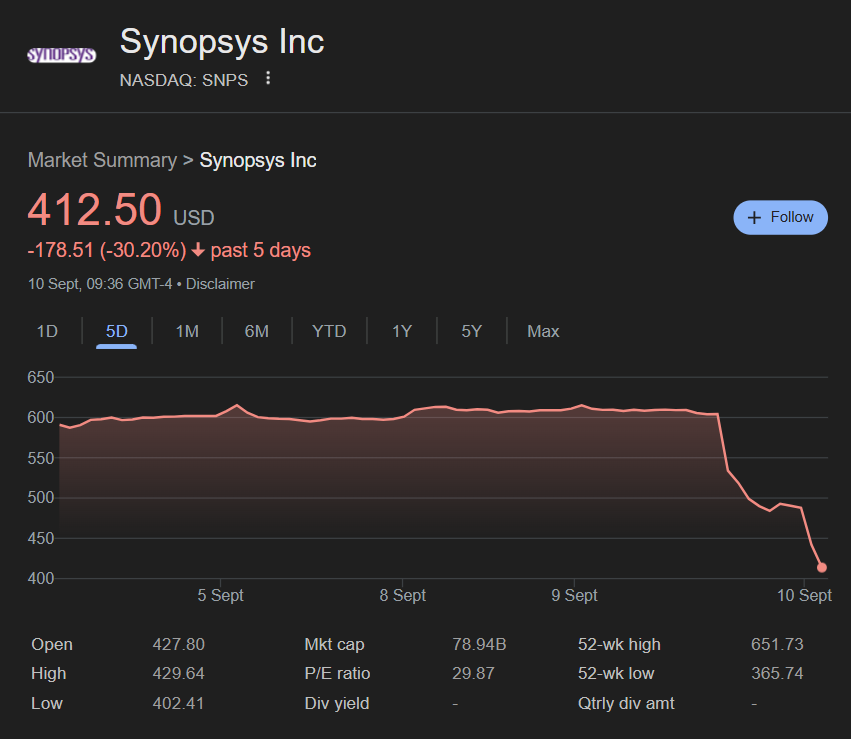Show the 6M chart range
The width and height of the screenshot is (851, 739).
coord(257,331)
